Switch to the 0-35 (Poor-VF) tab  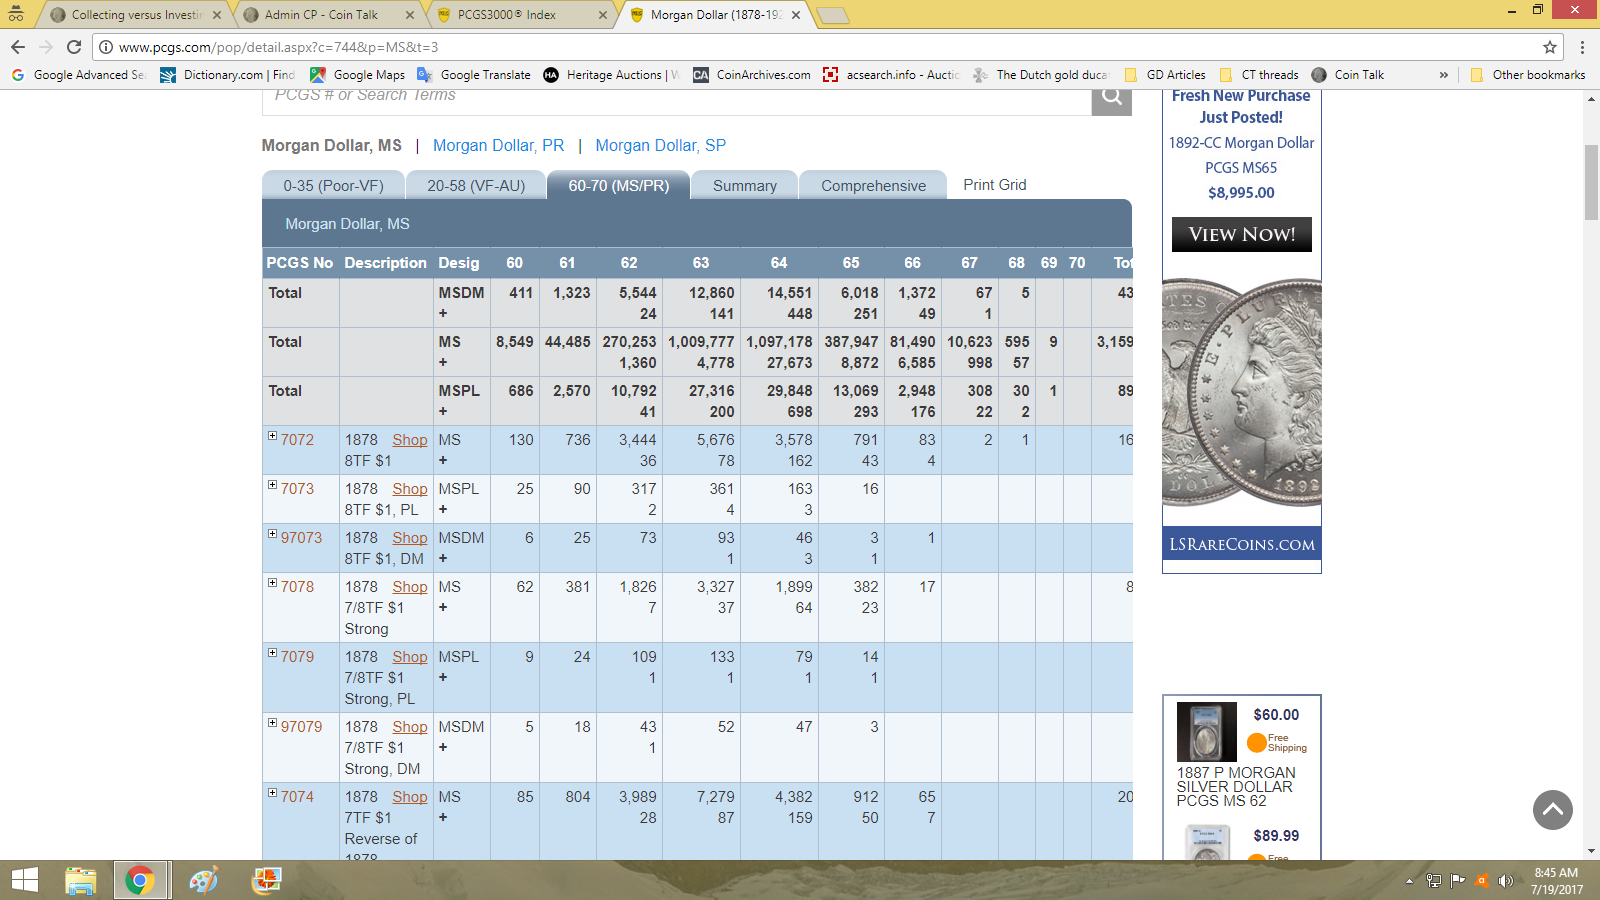point(333,185)
